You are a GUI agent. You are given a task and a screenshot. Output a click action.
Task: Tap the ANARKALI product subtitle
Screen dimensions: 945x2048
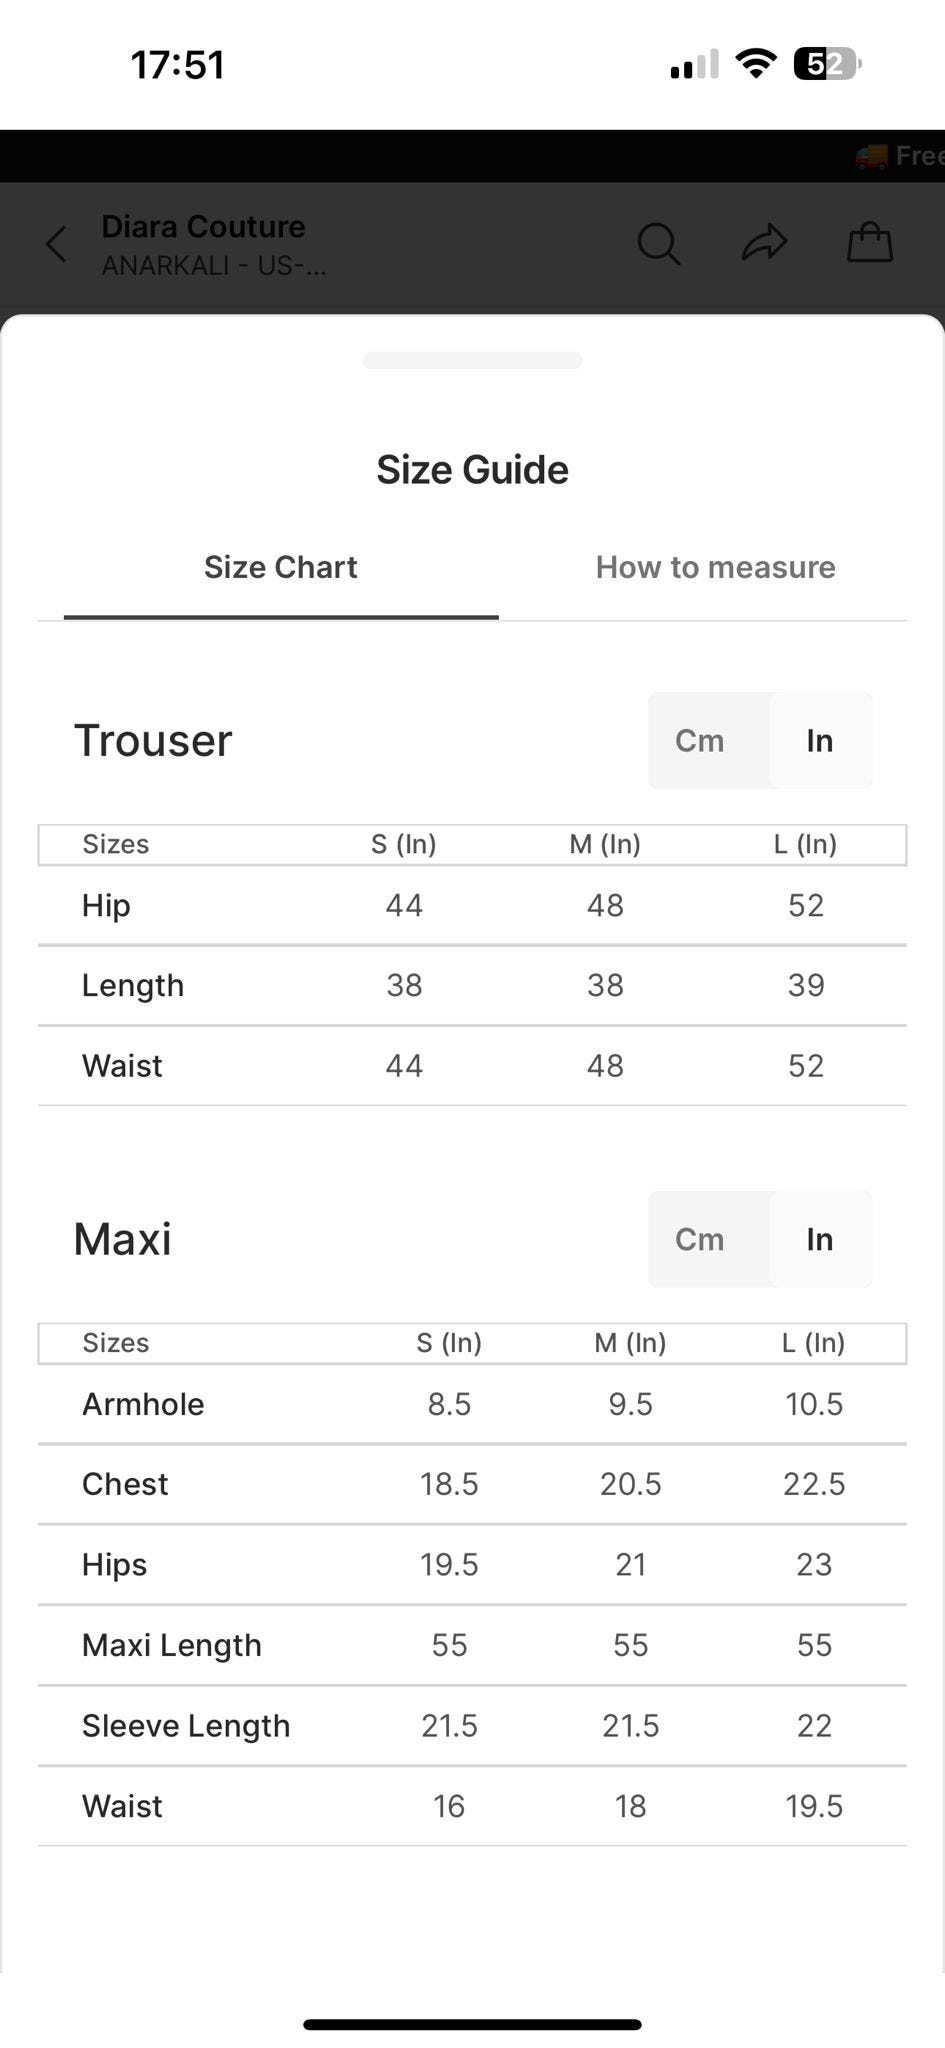pos(214,266)
